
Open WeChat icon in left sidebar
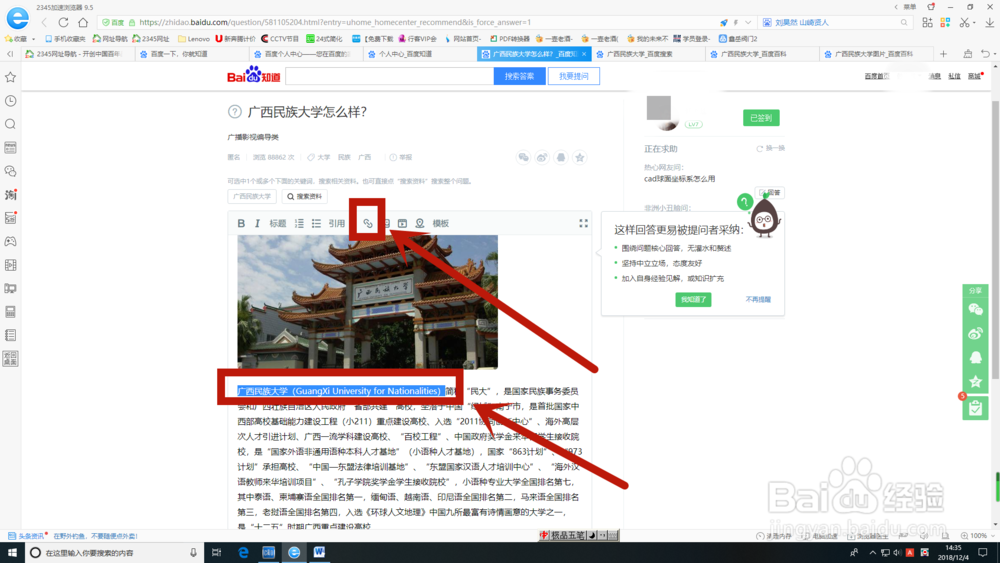click(10, 171)
